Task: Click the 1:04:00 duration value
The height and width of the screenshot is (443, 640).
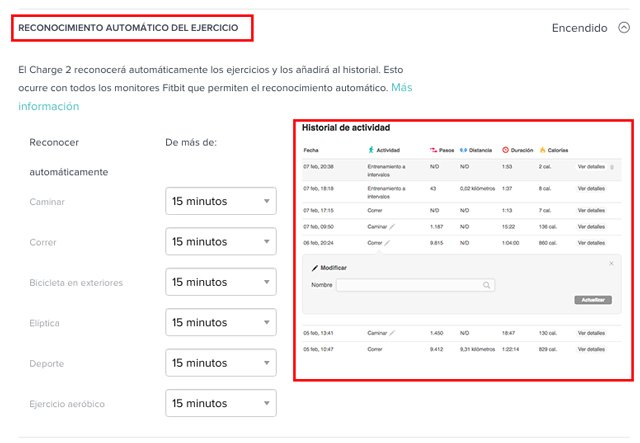Action: tap(511, 243)
